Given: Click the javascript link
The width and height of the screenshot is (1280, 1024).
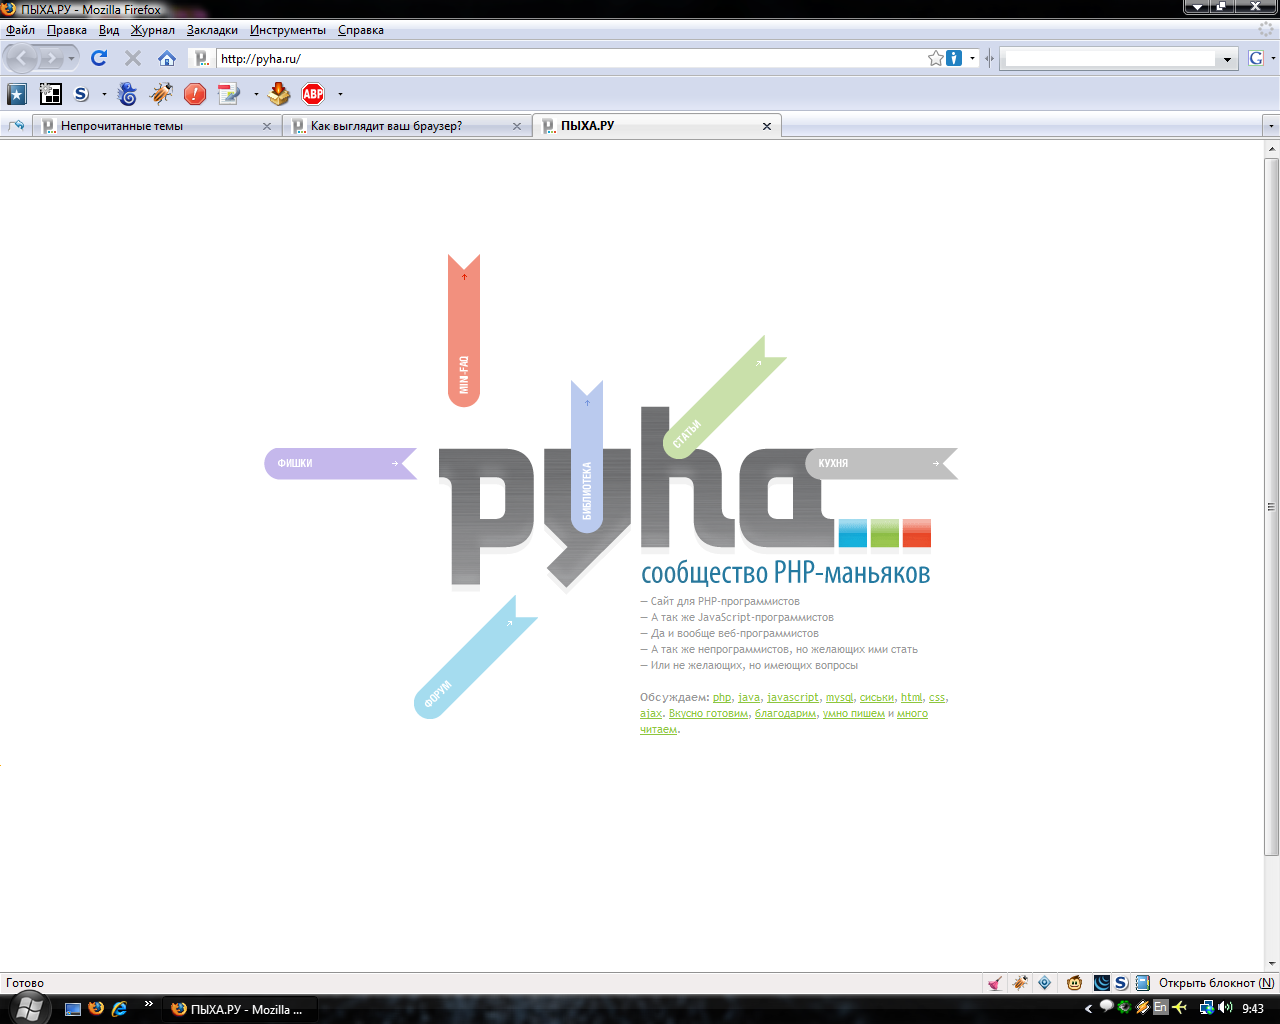Looking at the screenshot, I should click(x=792, y=698).
